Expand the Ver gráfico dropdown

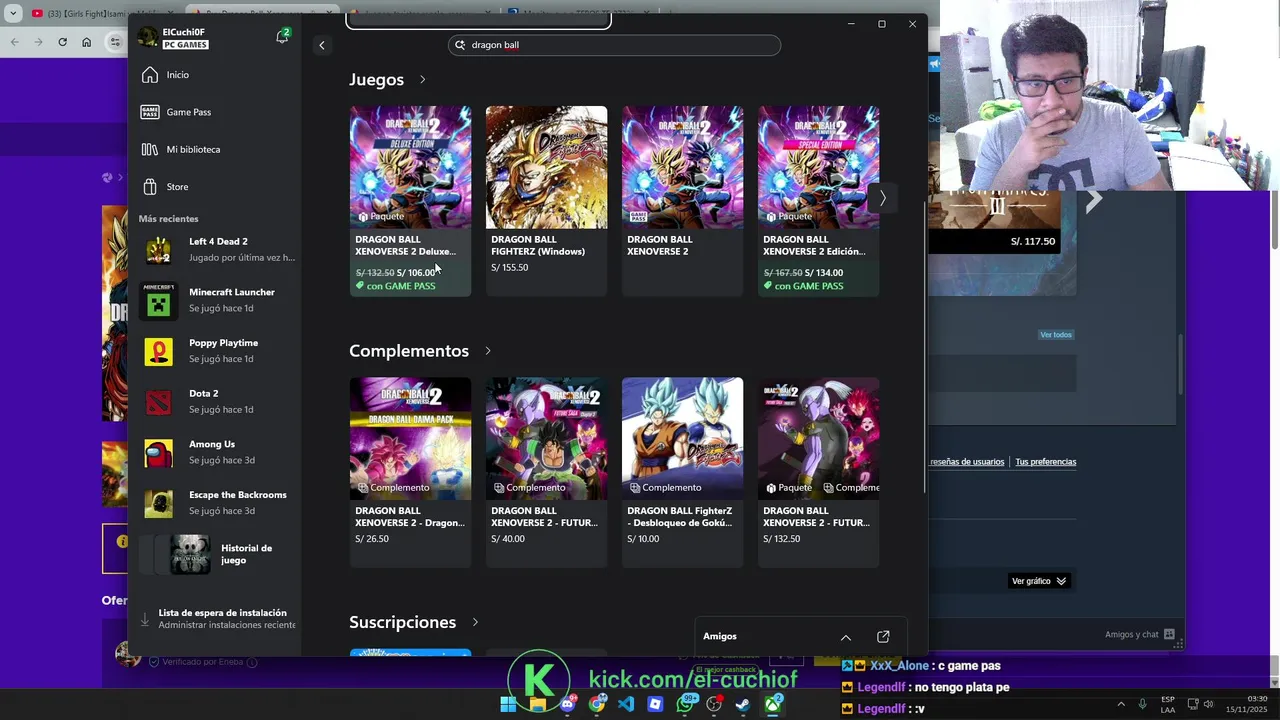point(1040,581)
